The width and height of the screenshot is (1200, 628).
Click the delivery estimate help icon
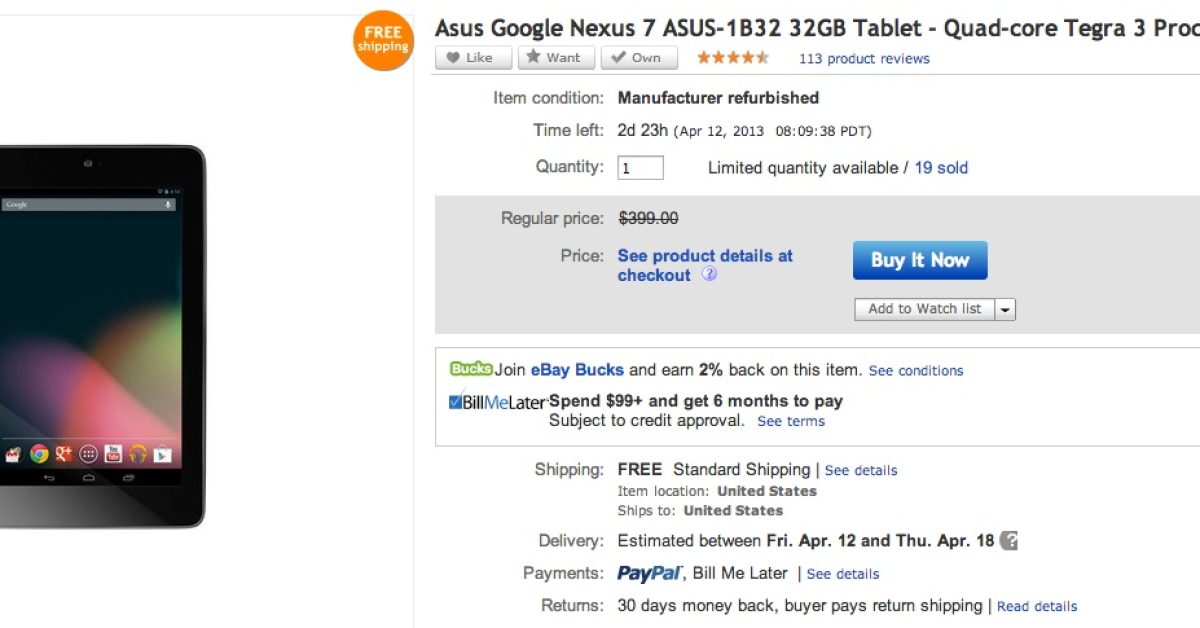pos(1009,541)
